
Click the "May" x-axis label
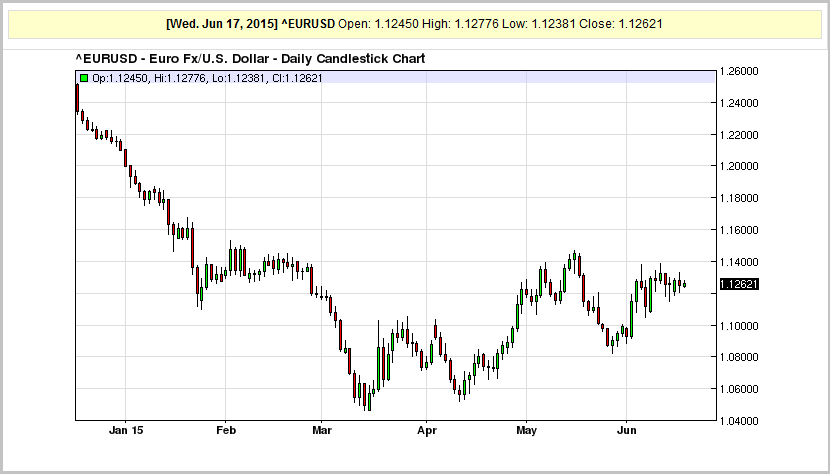click(x=526, y=430)
